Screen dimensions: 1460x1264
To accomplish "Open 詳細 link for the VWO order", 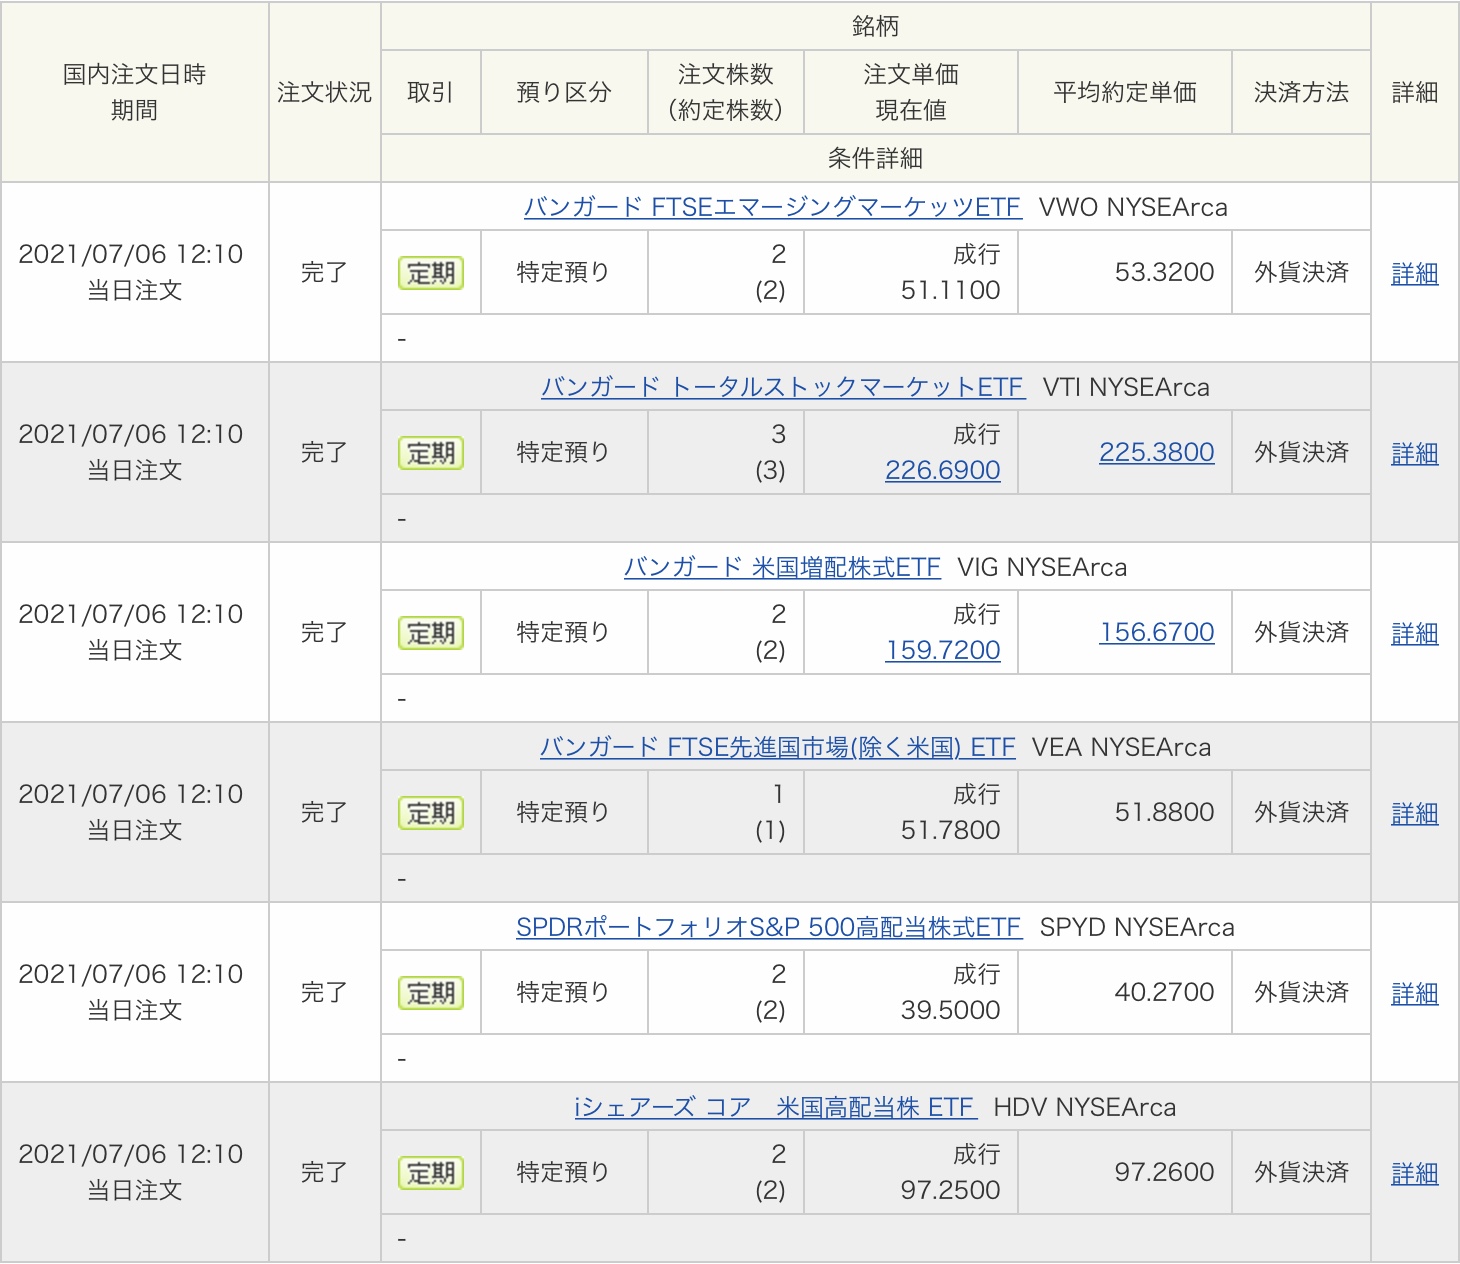I will coord(1415,273).
